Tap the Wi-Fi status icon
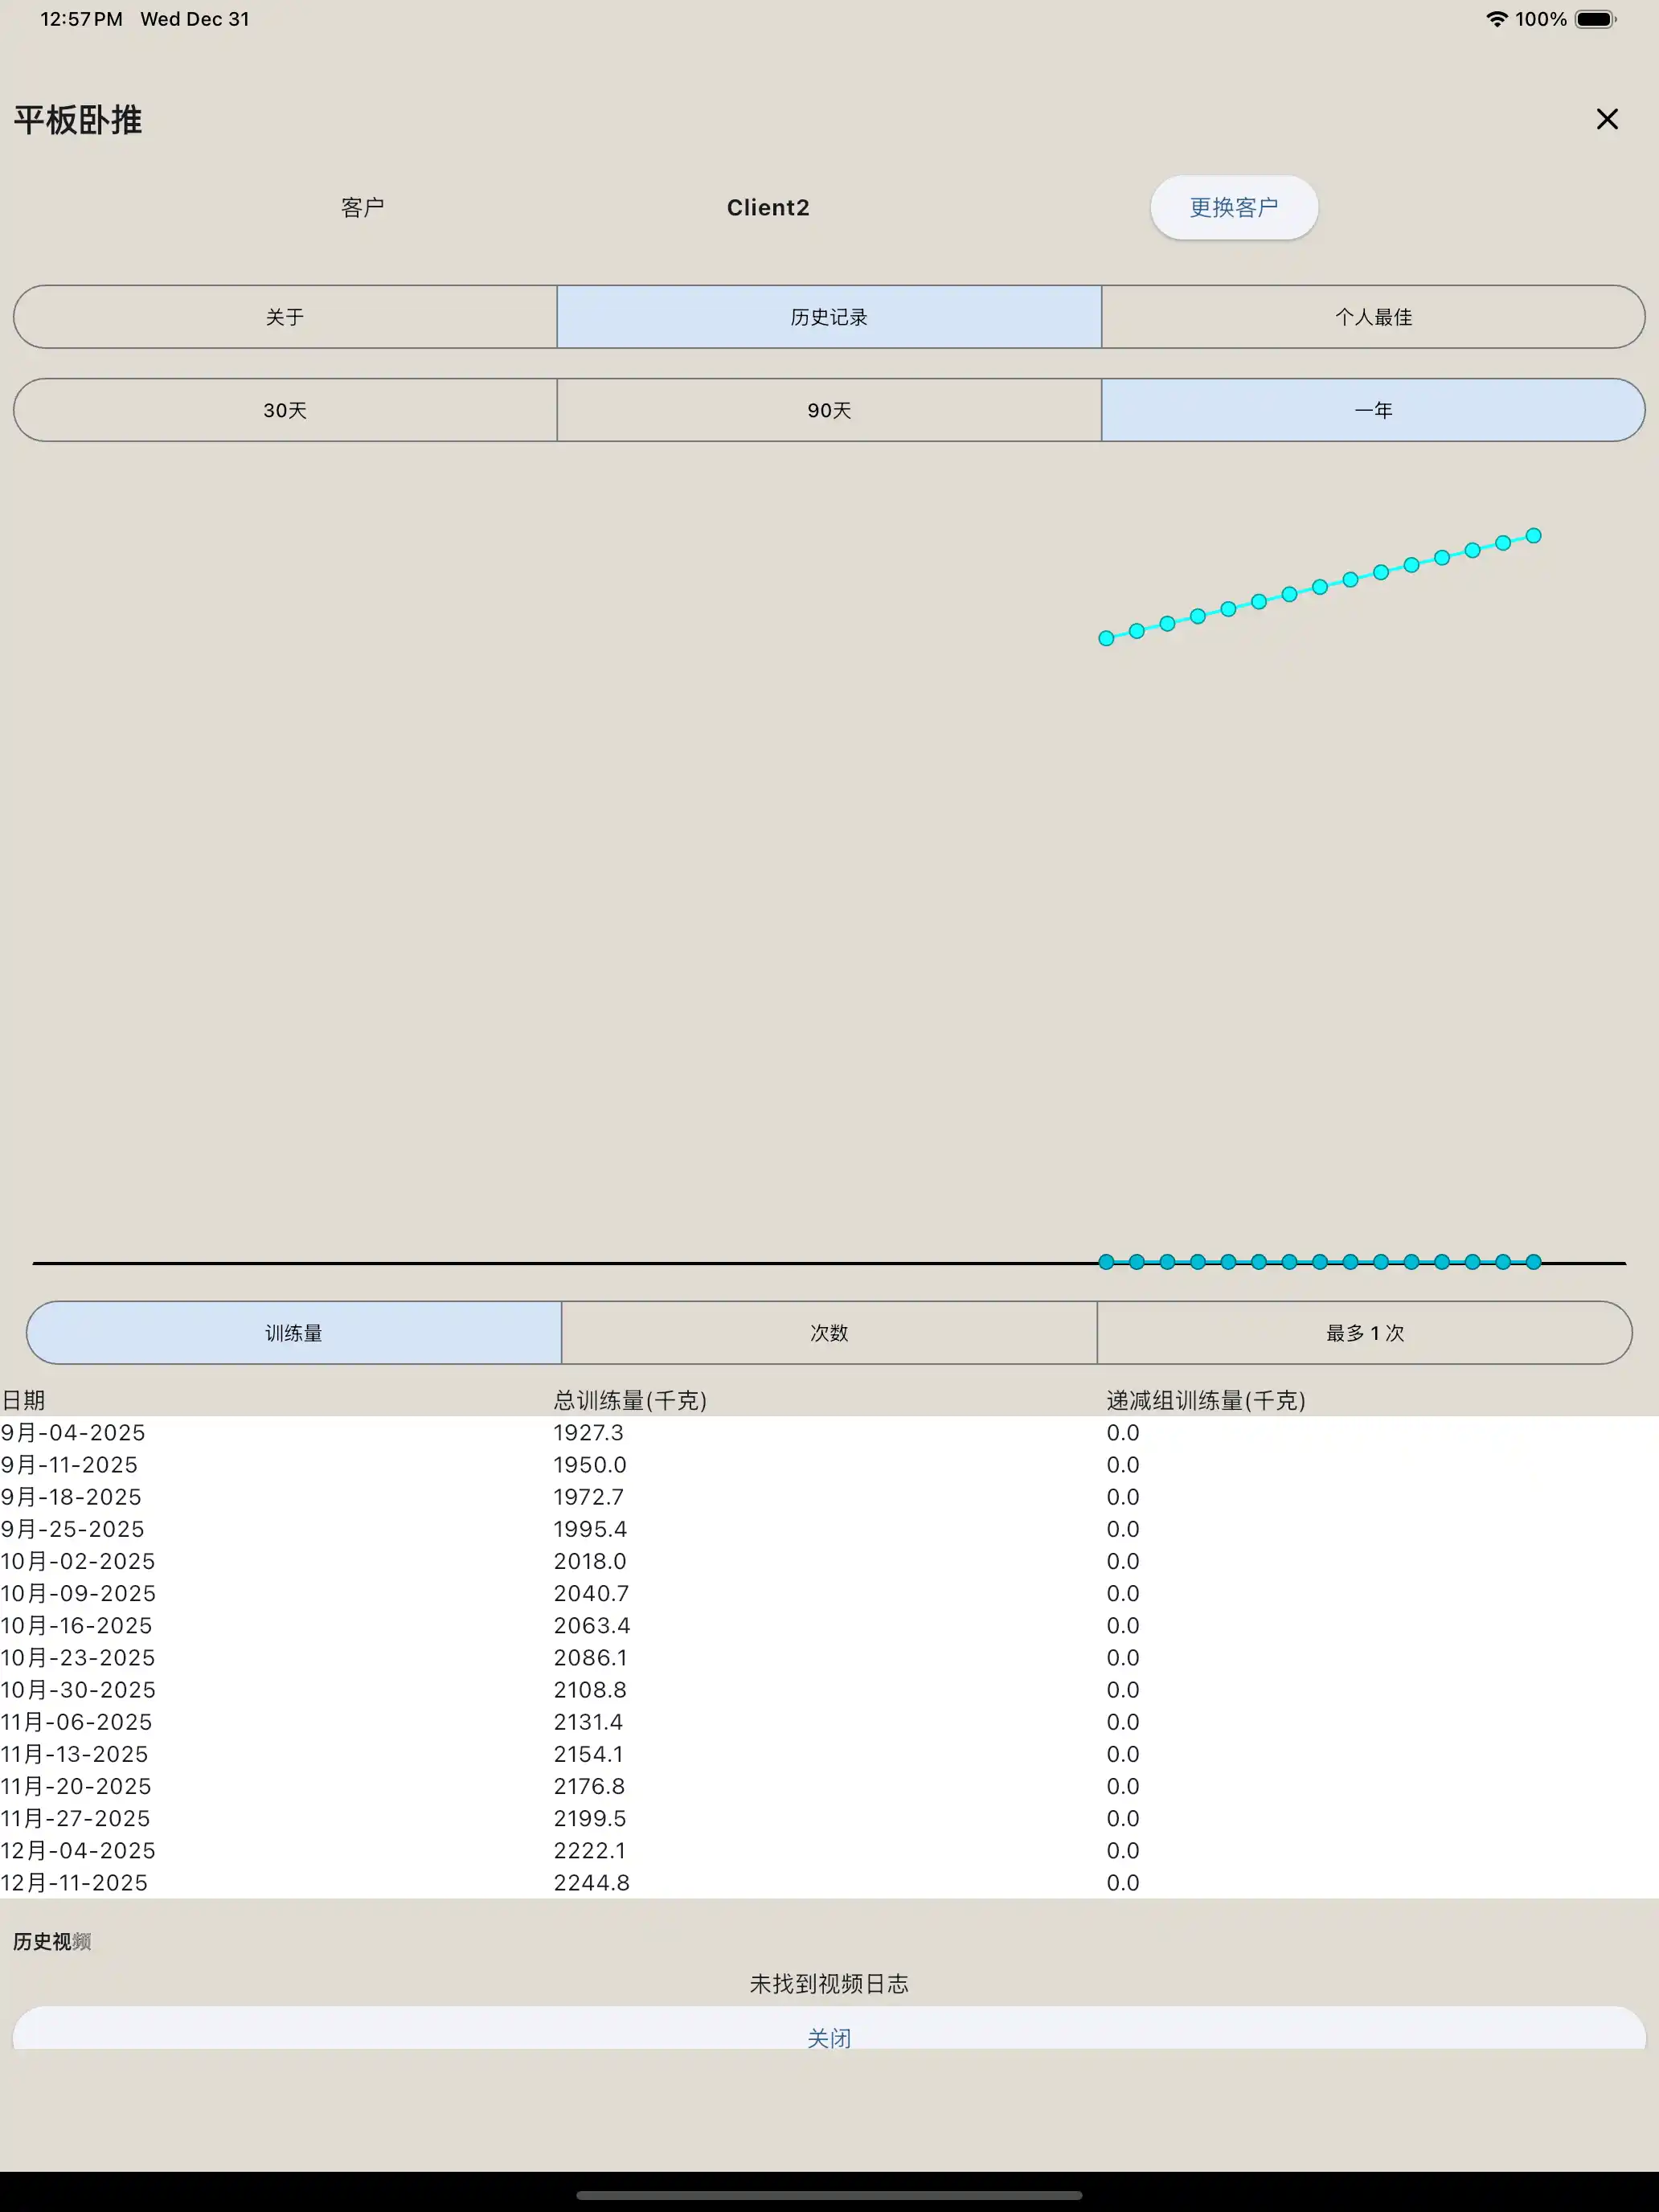This screenshot has width=1659, height=2212. [x=1496, y=19]
